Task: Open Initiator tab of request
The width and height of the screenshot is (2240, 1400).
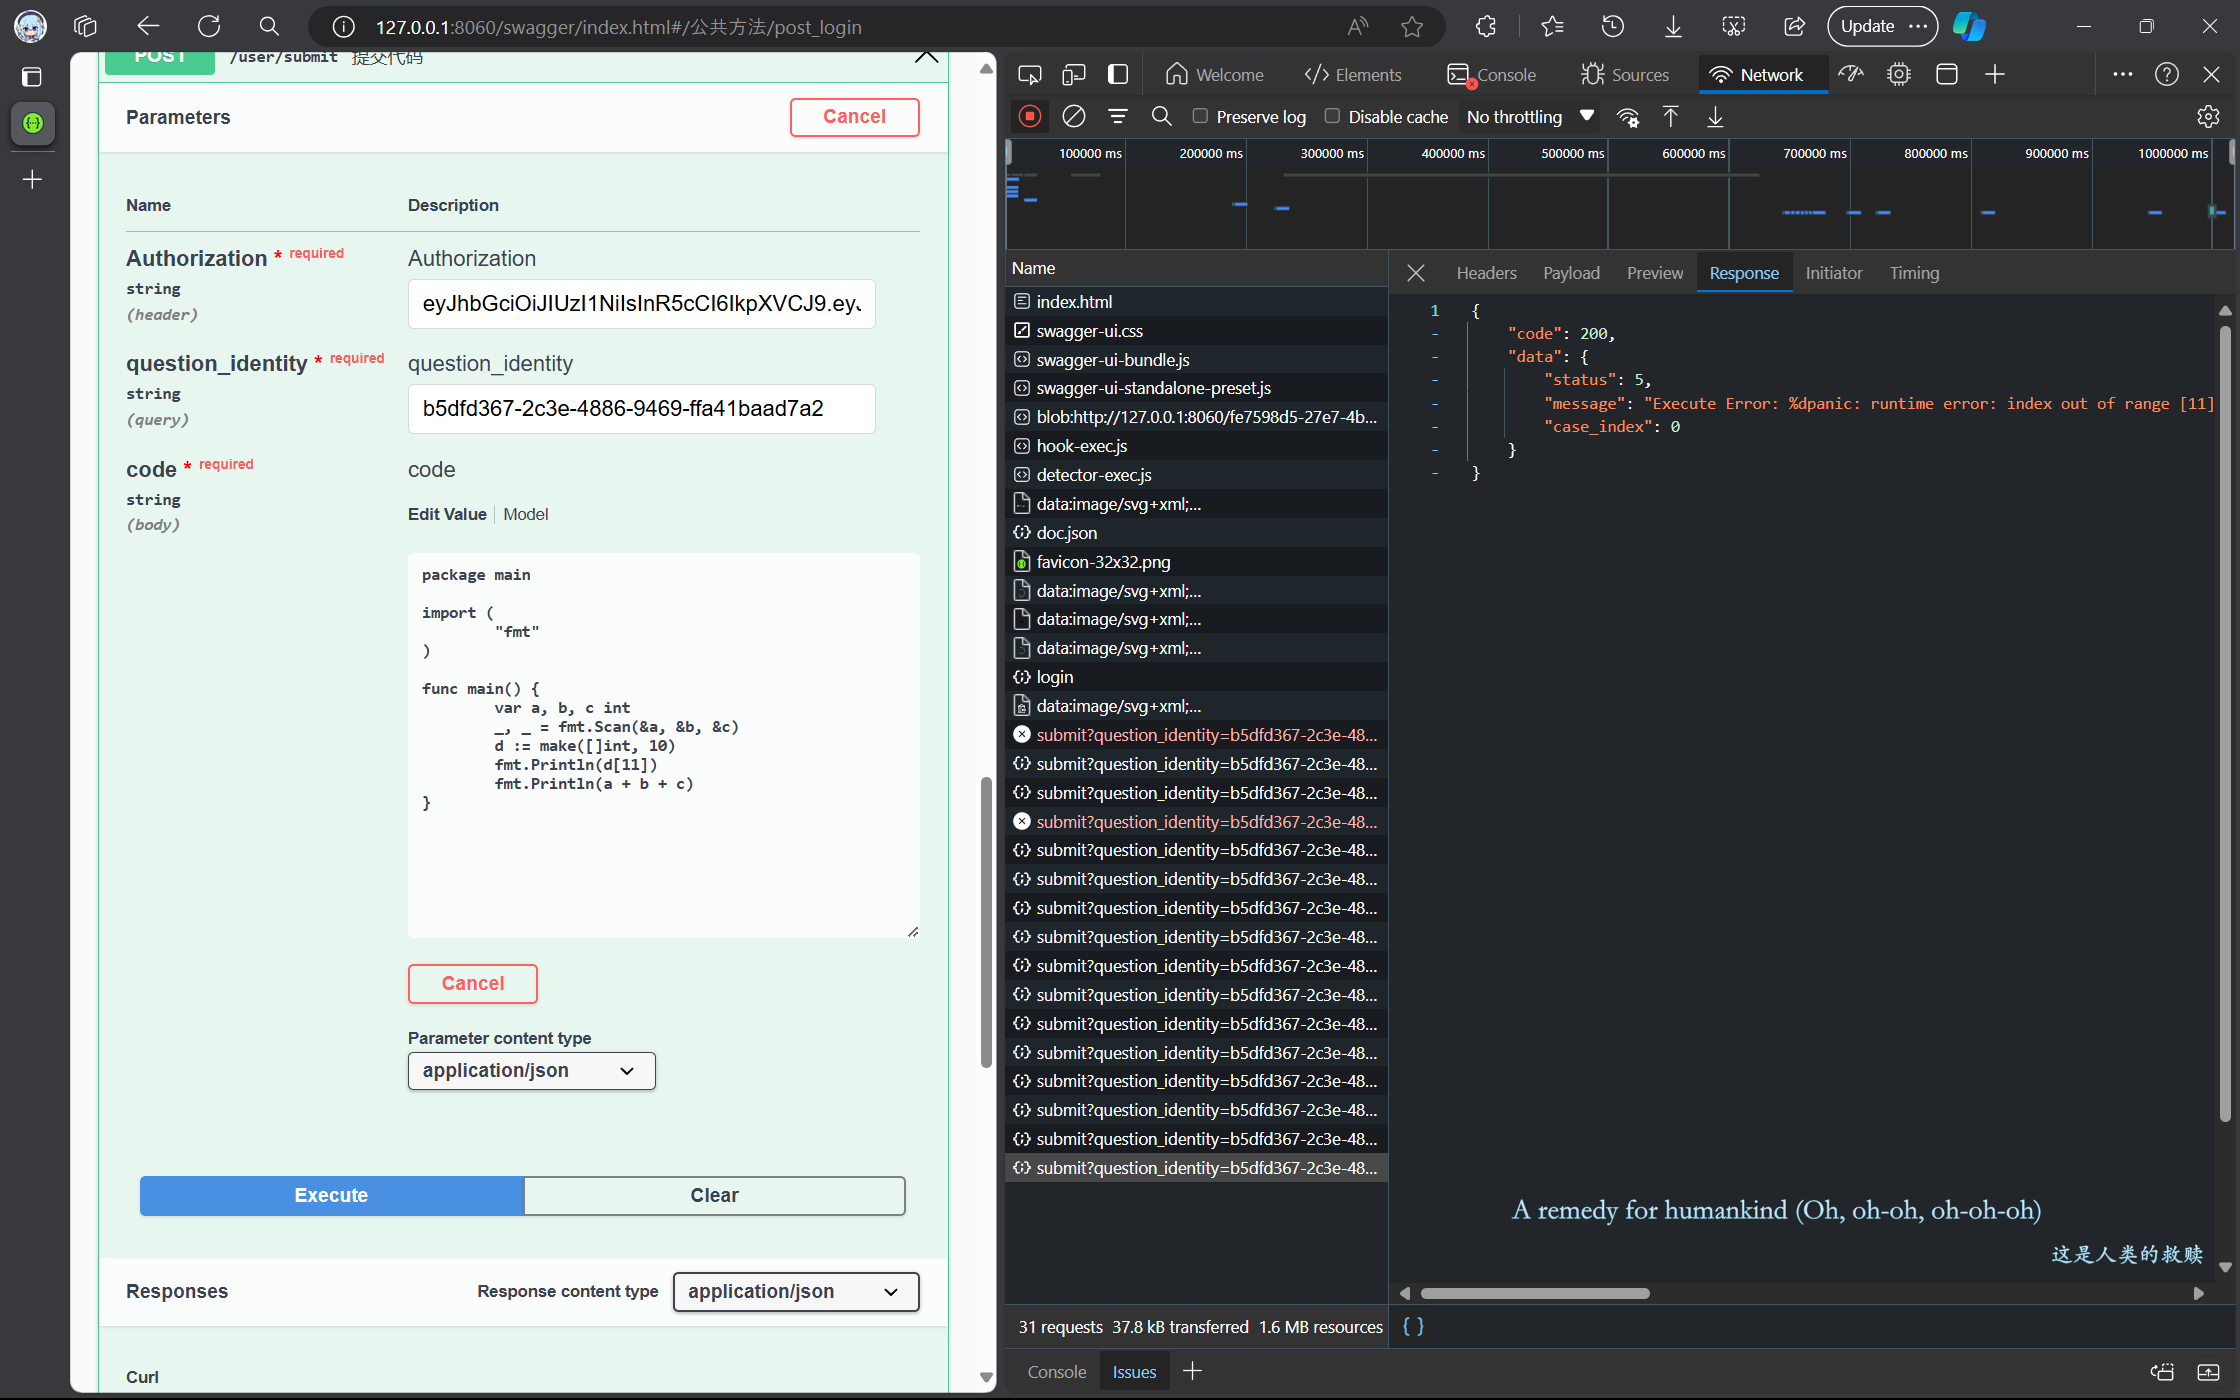Action: [x=1833, y=273]
